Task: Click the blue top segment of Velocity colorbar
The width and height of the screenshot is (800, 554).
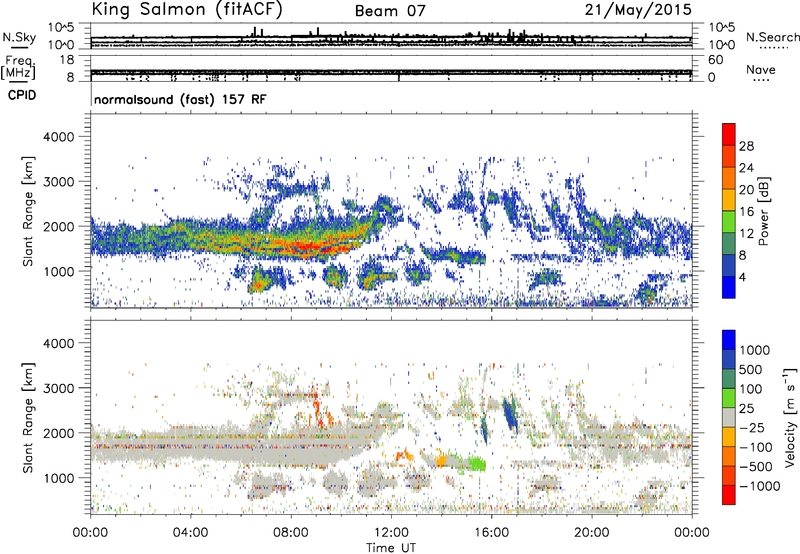Action: pyautogui.click(x=729, y=340)
